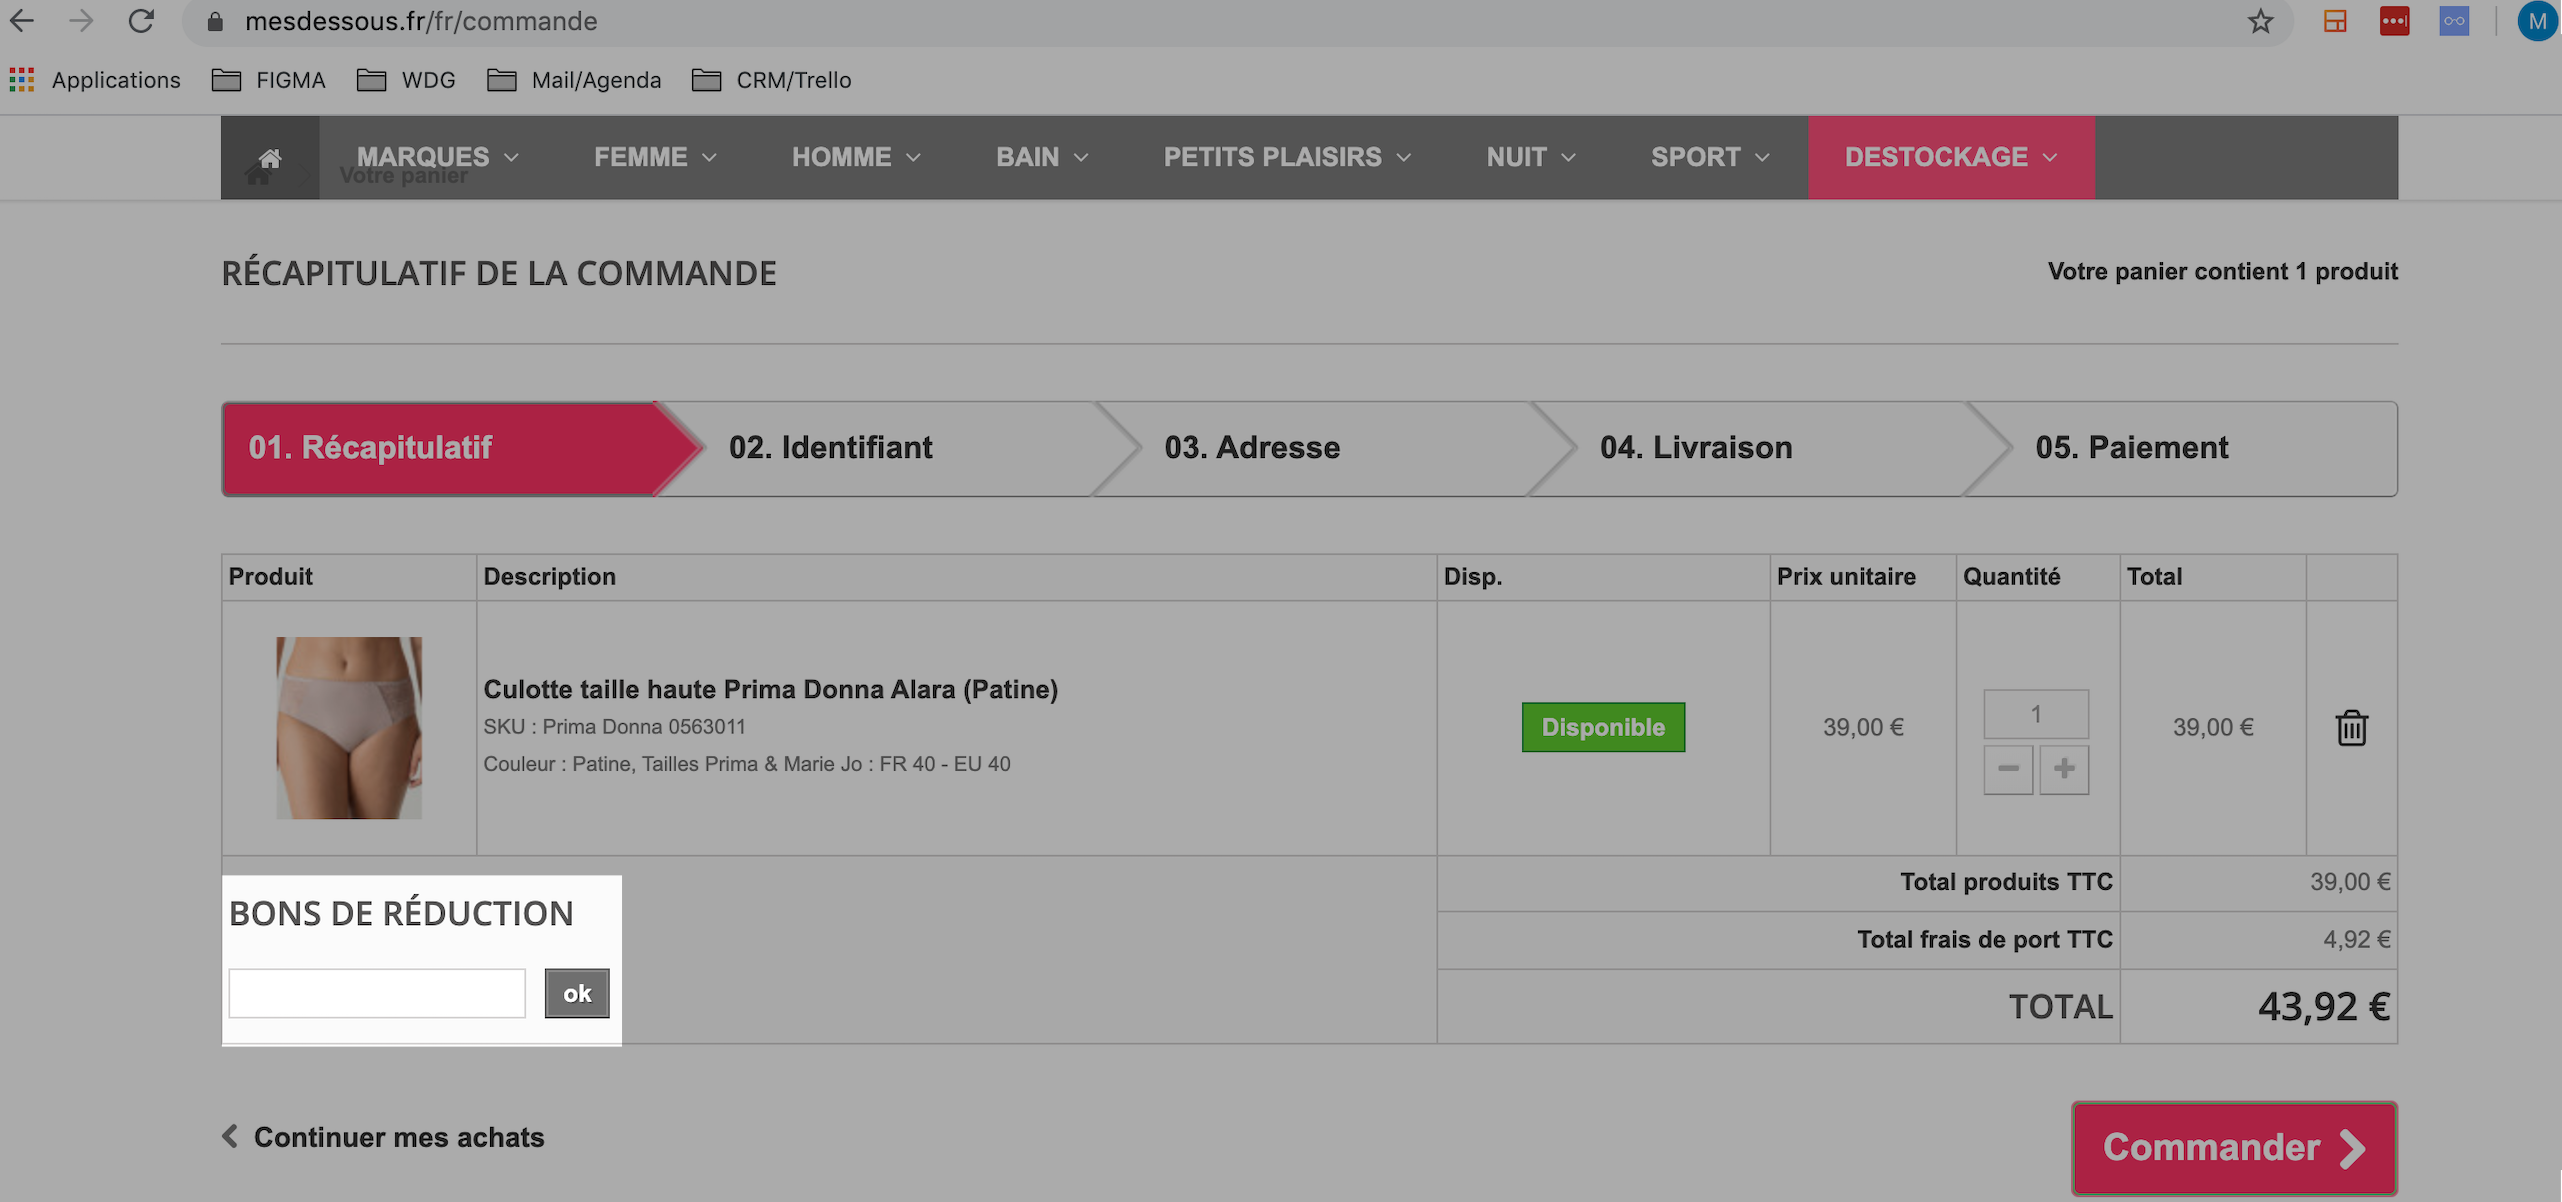2562x1202 pixels.
Task: Open the FIGMA bookmarks folder
Action: [x=269, y=80]
